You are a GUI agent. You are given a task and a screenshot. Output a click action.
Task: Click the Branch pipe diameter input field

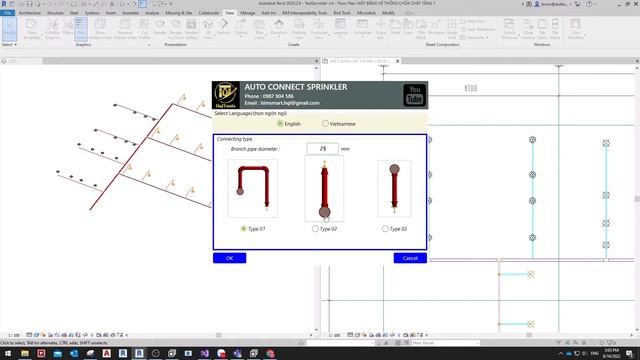tap(322, 149)
